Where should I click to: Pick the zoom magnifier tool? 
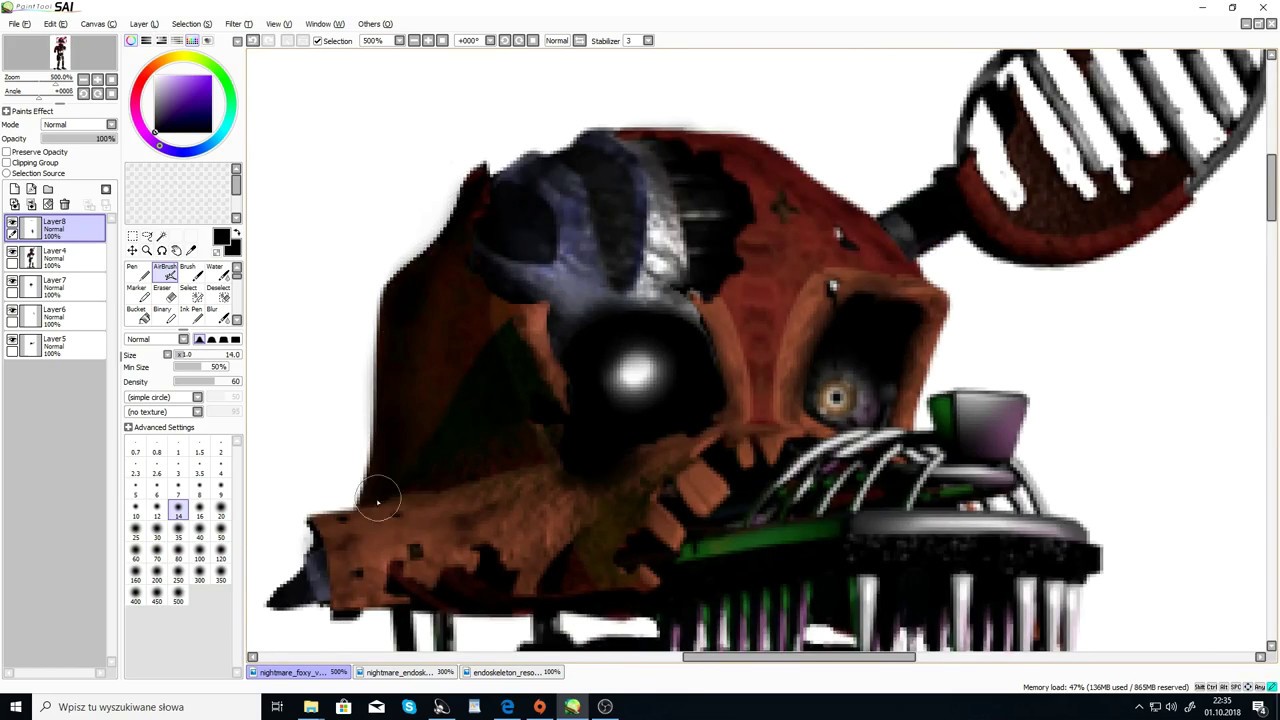click(x=147, y=251)
